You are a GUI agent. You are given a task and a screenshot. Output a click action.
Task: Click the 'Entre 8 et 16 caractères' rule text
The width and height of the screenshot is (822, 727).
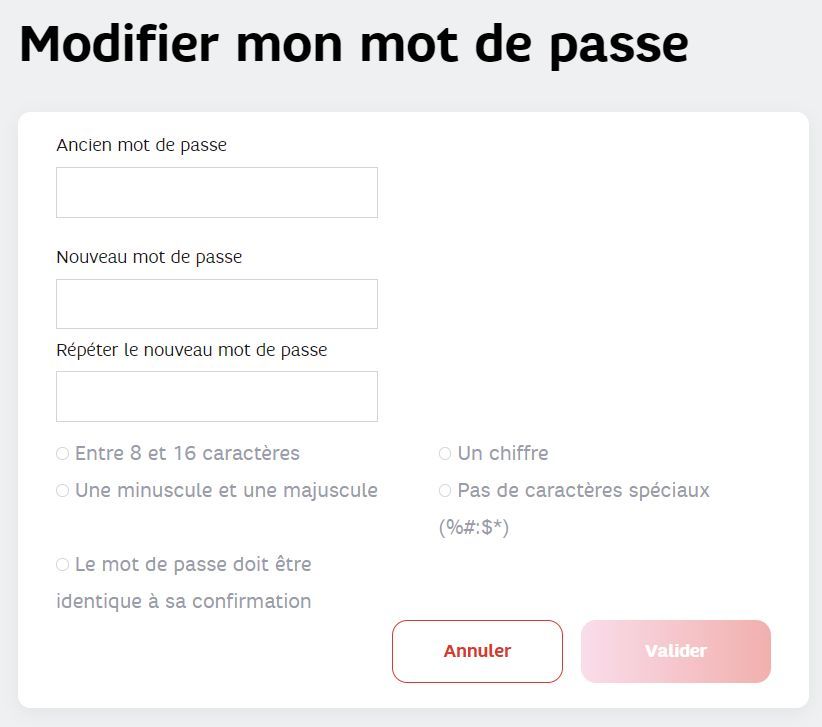coord(188,453)
